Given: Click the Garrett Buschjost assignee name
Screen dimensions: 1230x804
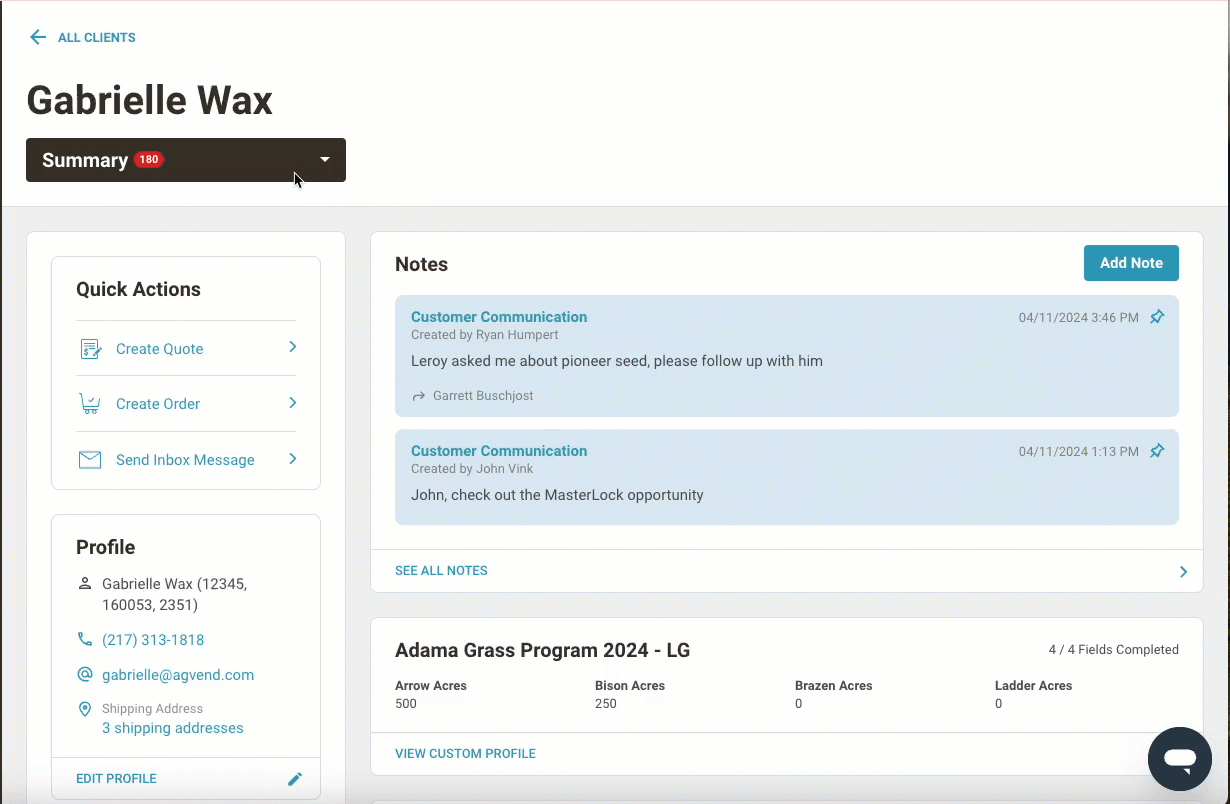Looking at the screenshot, I should (483, 396).
